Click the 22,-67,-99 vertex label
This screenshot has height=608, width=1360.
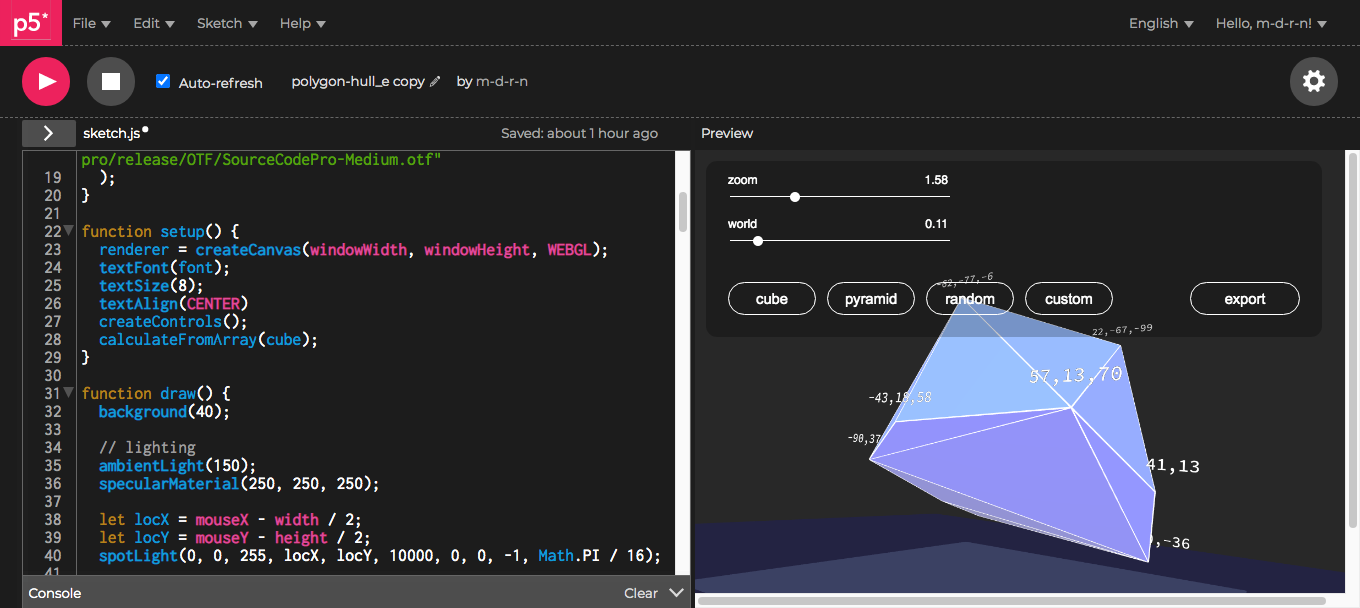click(x=1121, y=329)
